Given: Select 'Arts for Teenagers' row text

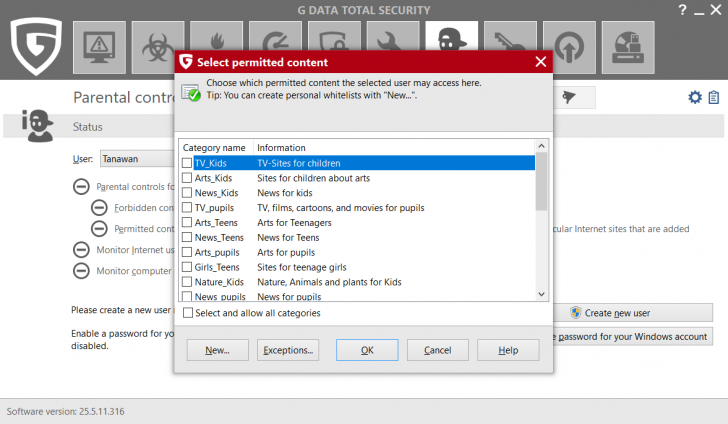Looking at the screenshot, I should (294, 222).
